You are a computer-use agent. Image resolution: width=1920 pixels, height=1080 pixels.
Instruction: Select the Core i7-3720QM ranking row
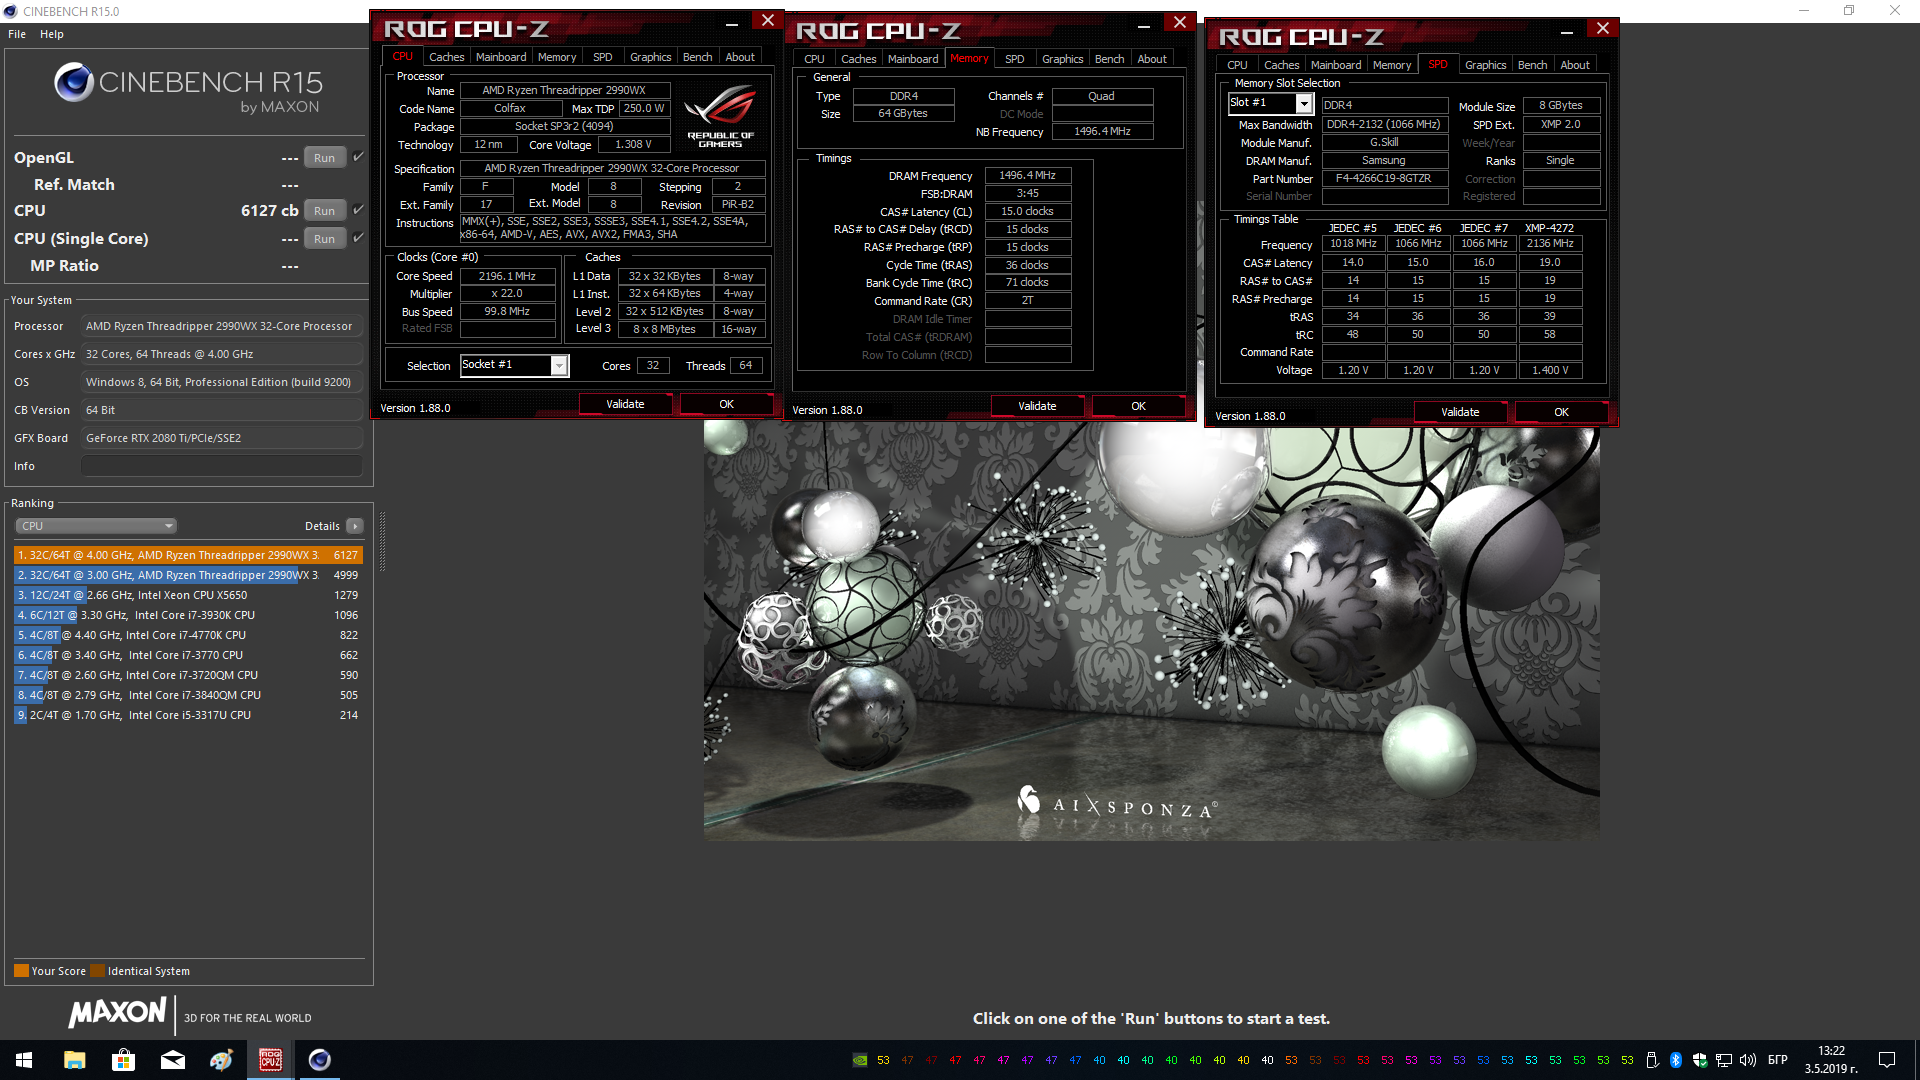188,675
